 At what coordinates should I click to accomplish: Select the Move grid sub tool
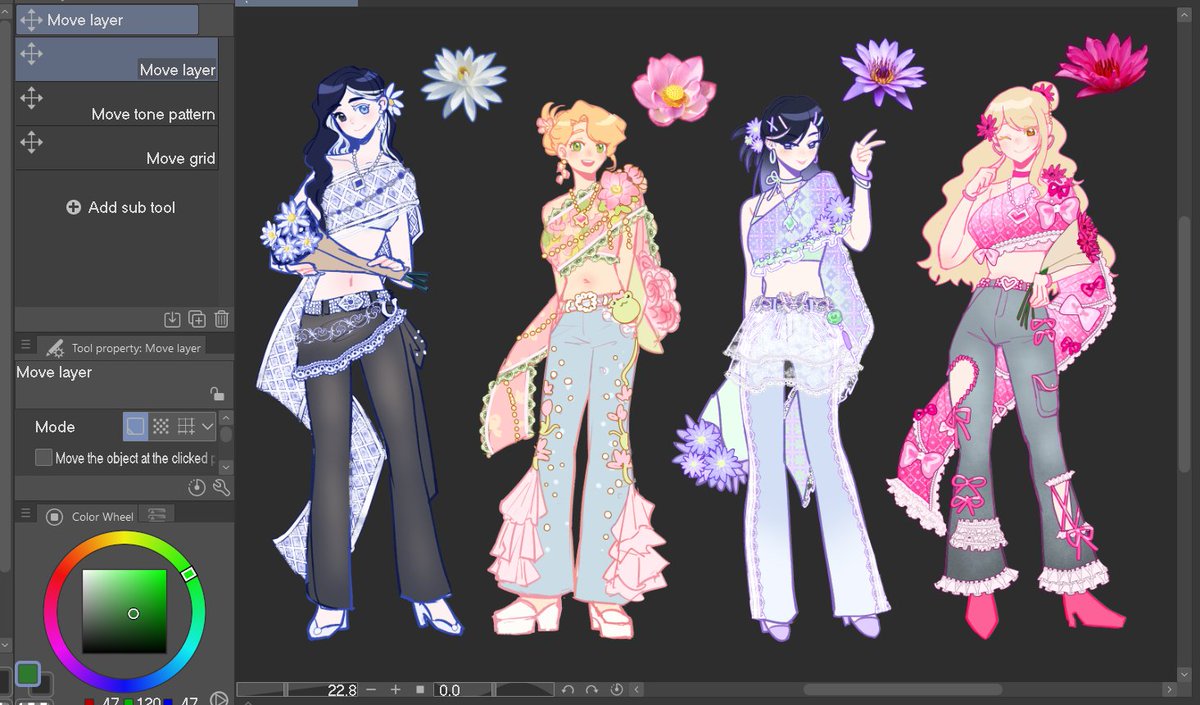117,147
